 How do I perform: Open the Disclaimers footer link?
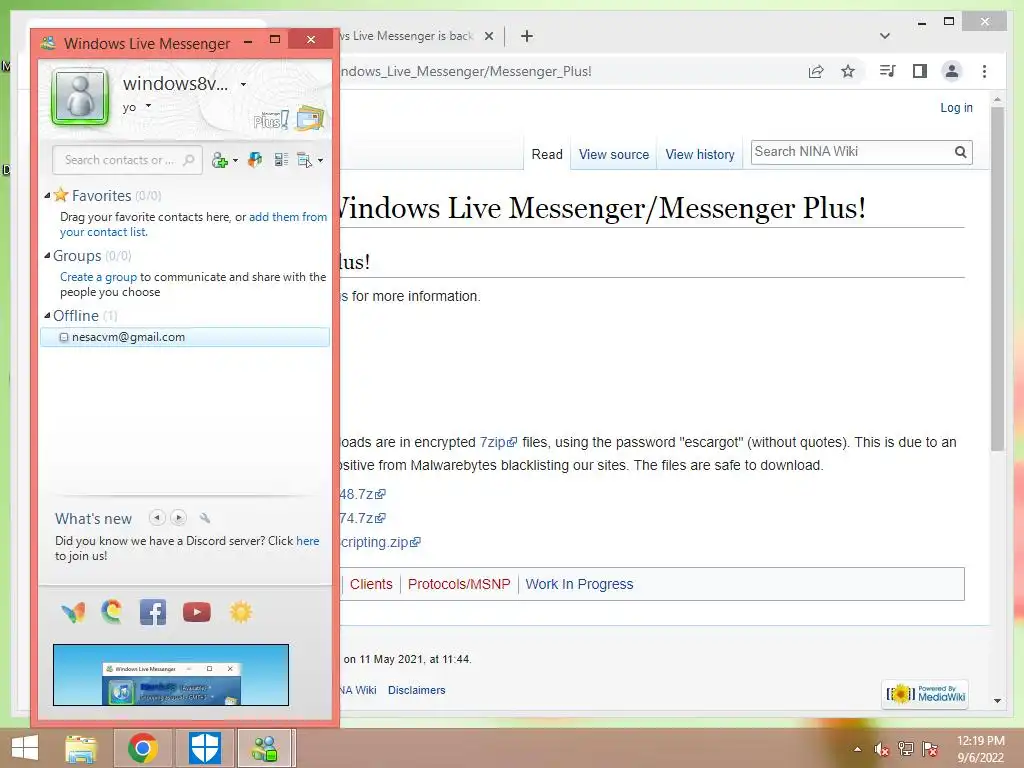click(417, 690)
